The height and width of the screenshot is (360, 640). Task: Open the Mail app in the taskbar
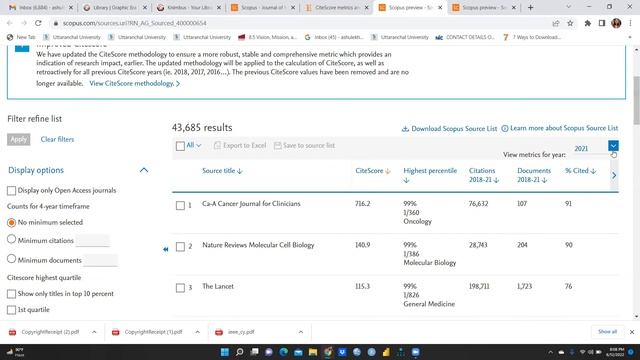tap(298, 352)
